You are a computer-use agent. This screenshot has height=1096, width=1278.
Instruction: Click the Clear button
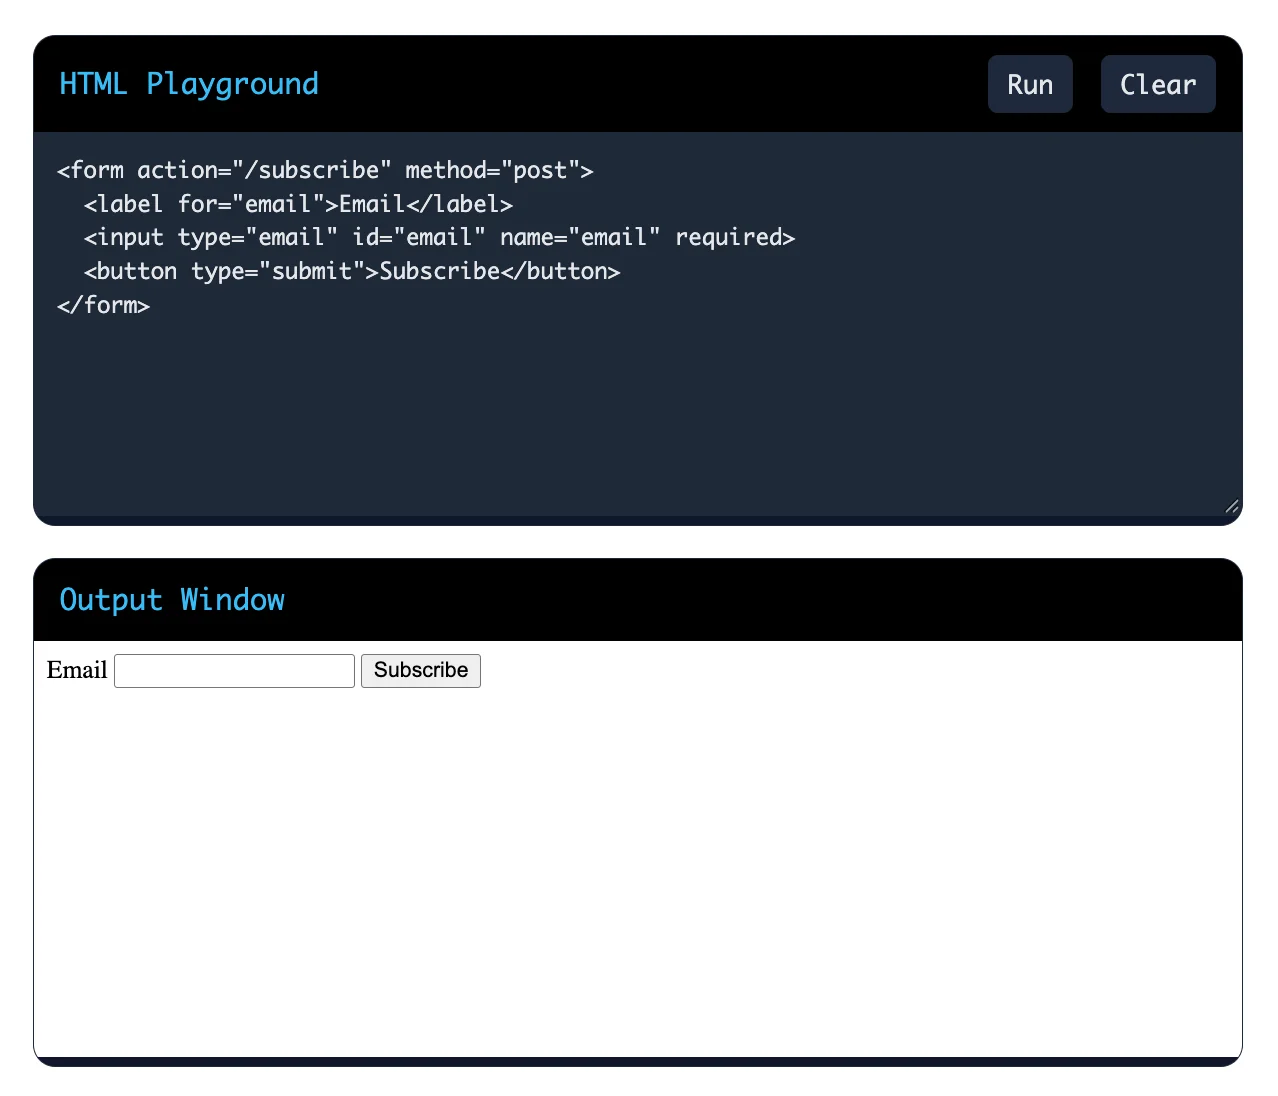pos(1158,84)
